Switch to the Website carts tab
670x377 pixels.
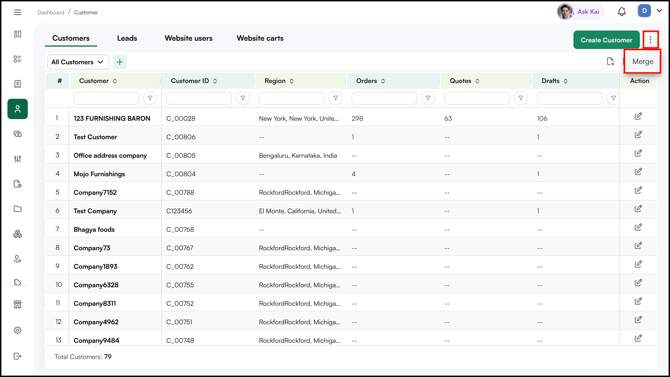click(x=260, y=38)
